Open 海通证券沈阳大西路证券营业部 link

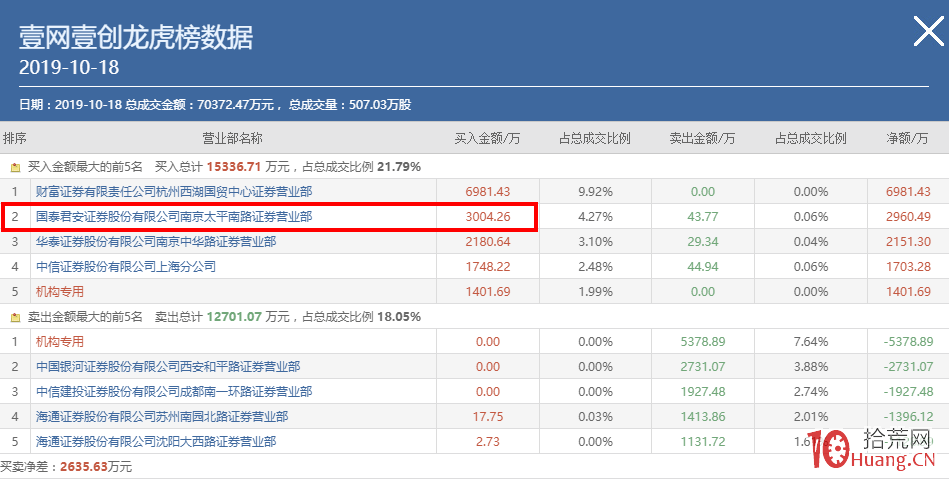pos(156,441)
